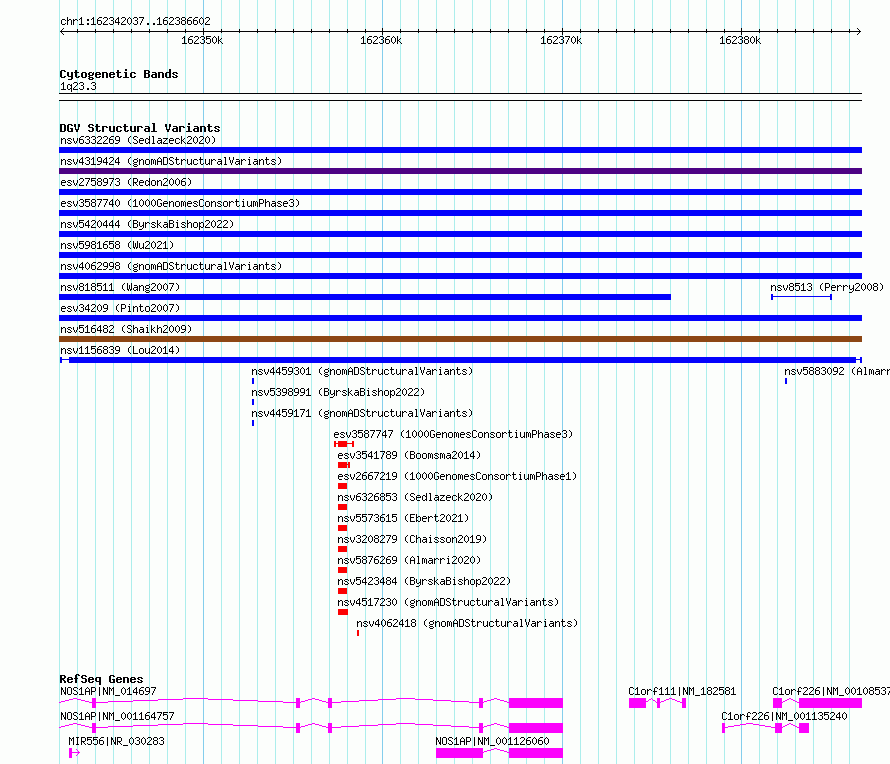
Task: Select the red nsv5423484 (ByrskaBishop2022) glyph
Action: [342, 591]
